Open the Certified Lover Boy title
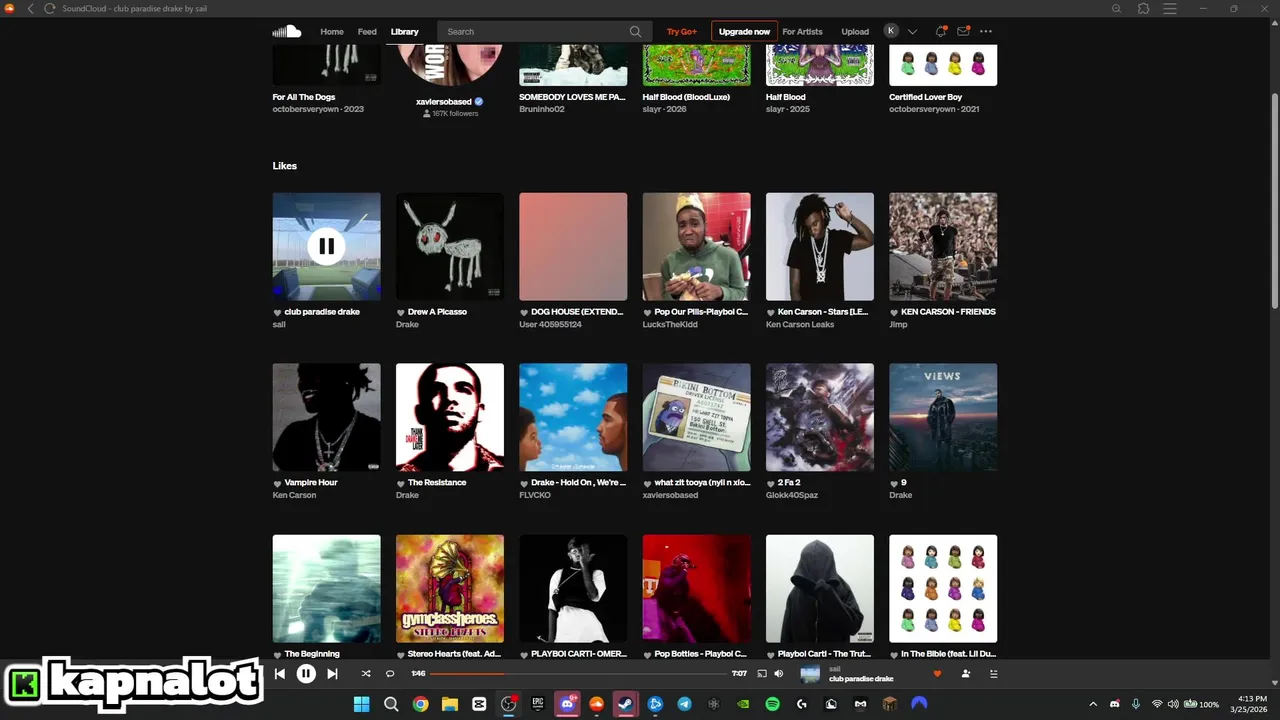The height and width of the screenshot is (720, 1280). point(926,97)
